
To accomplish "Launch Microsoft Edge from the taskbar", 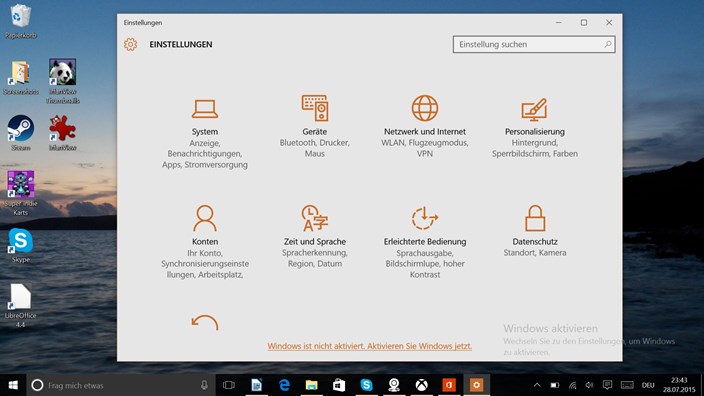I will point(284,385).
